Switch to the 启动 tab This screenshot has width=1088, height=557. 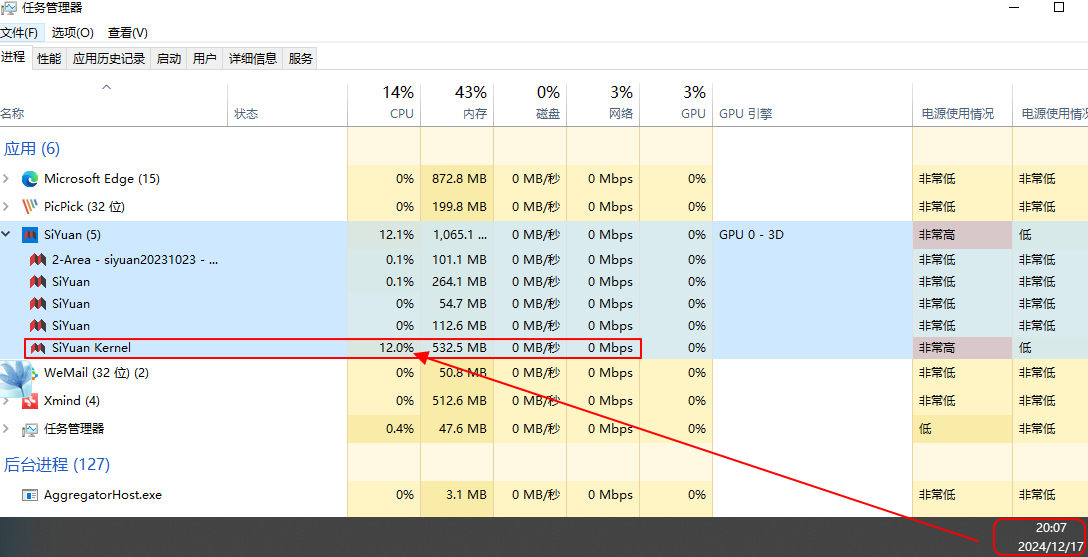tap(169, 58)
